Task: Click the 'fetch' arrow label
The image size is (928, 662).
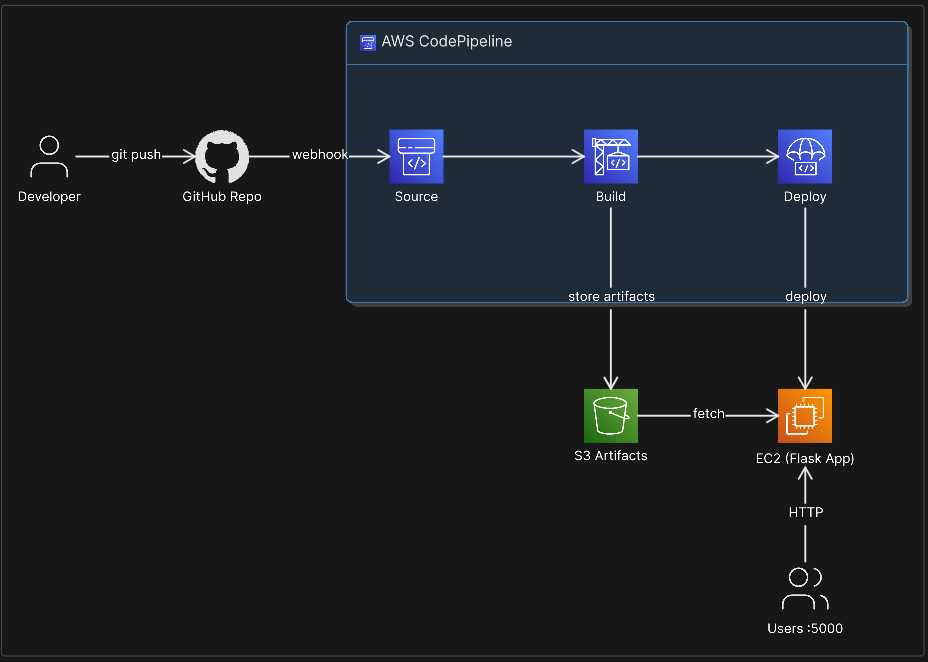Action: pyautogui.click(x=708, y=414)
